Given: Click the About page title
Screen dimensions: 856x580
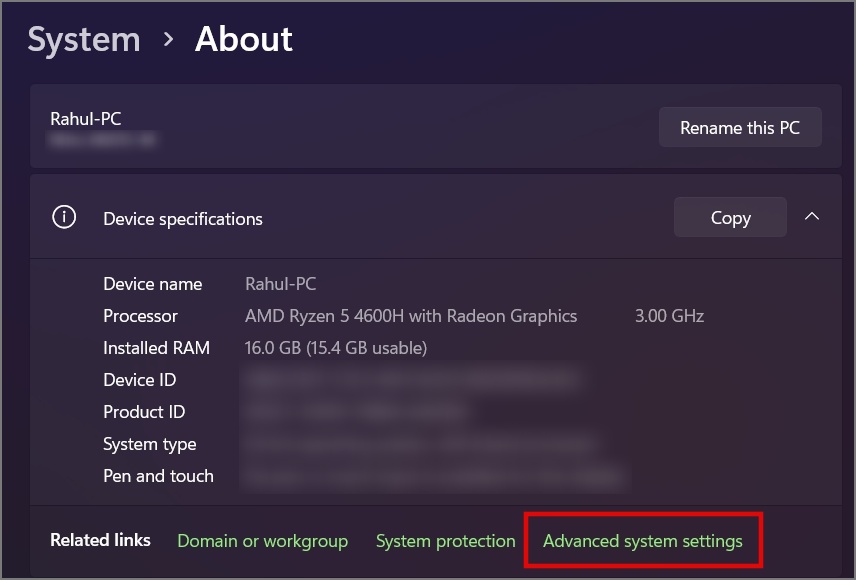Looking at the screenshot, I should 243,40.
